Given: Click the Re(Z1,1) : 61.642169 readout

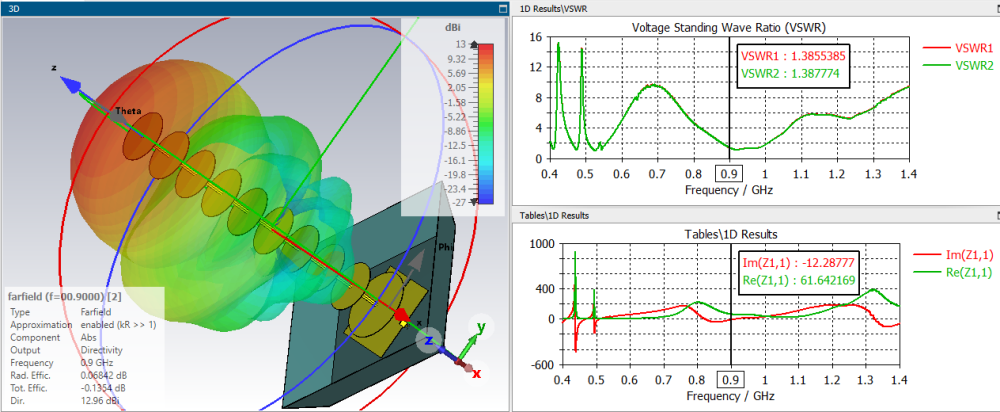Looking at the screenshot, I should coord(797,280).
